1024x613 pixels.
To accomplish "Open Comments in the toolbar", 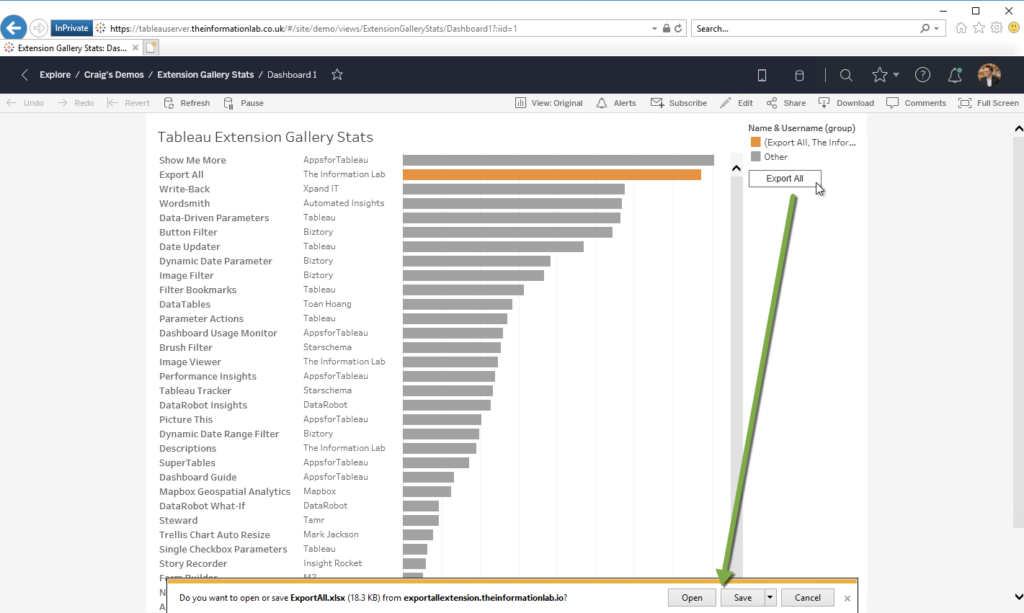I will point(916,103).
